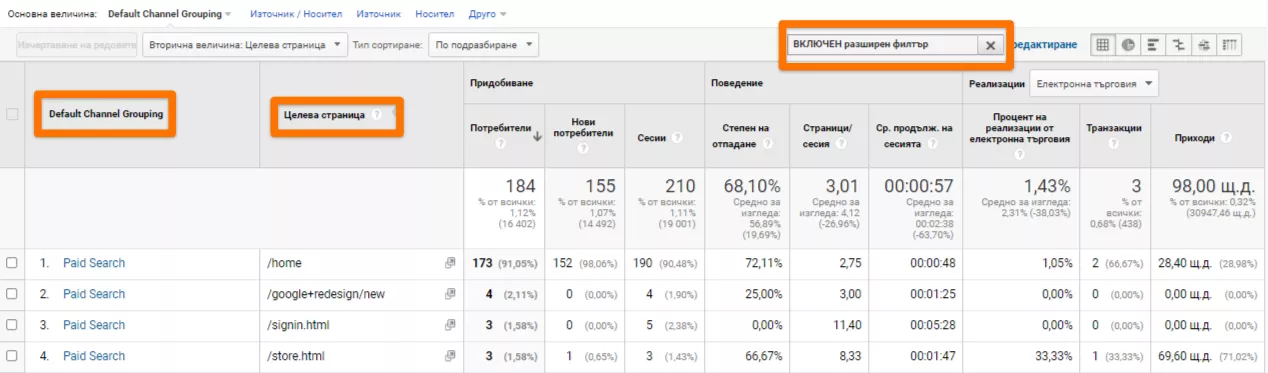1268x373 pixels.
Task: Open /google+redesign/new page link icon
Action: tap(450, 294)
